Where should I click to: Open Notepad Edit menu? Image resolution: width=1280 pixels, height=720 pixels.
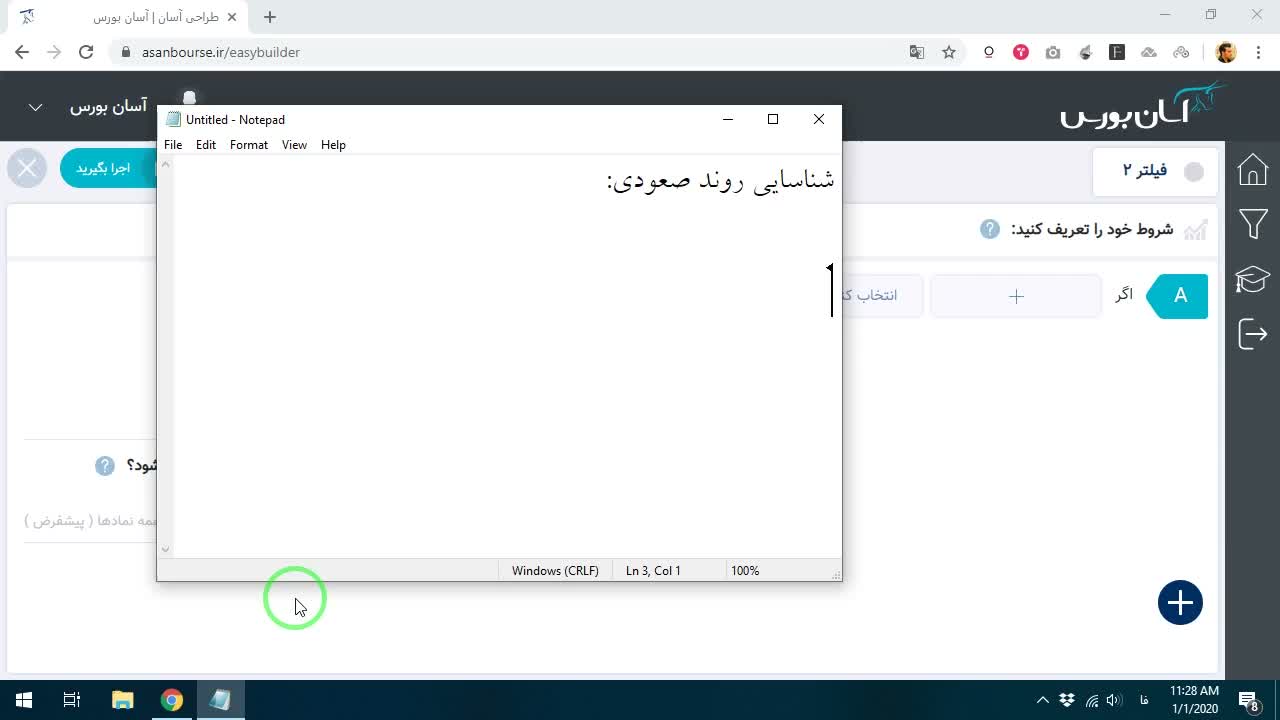(206, 145)
